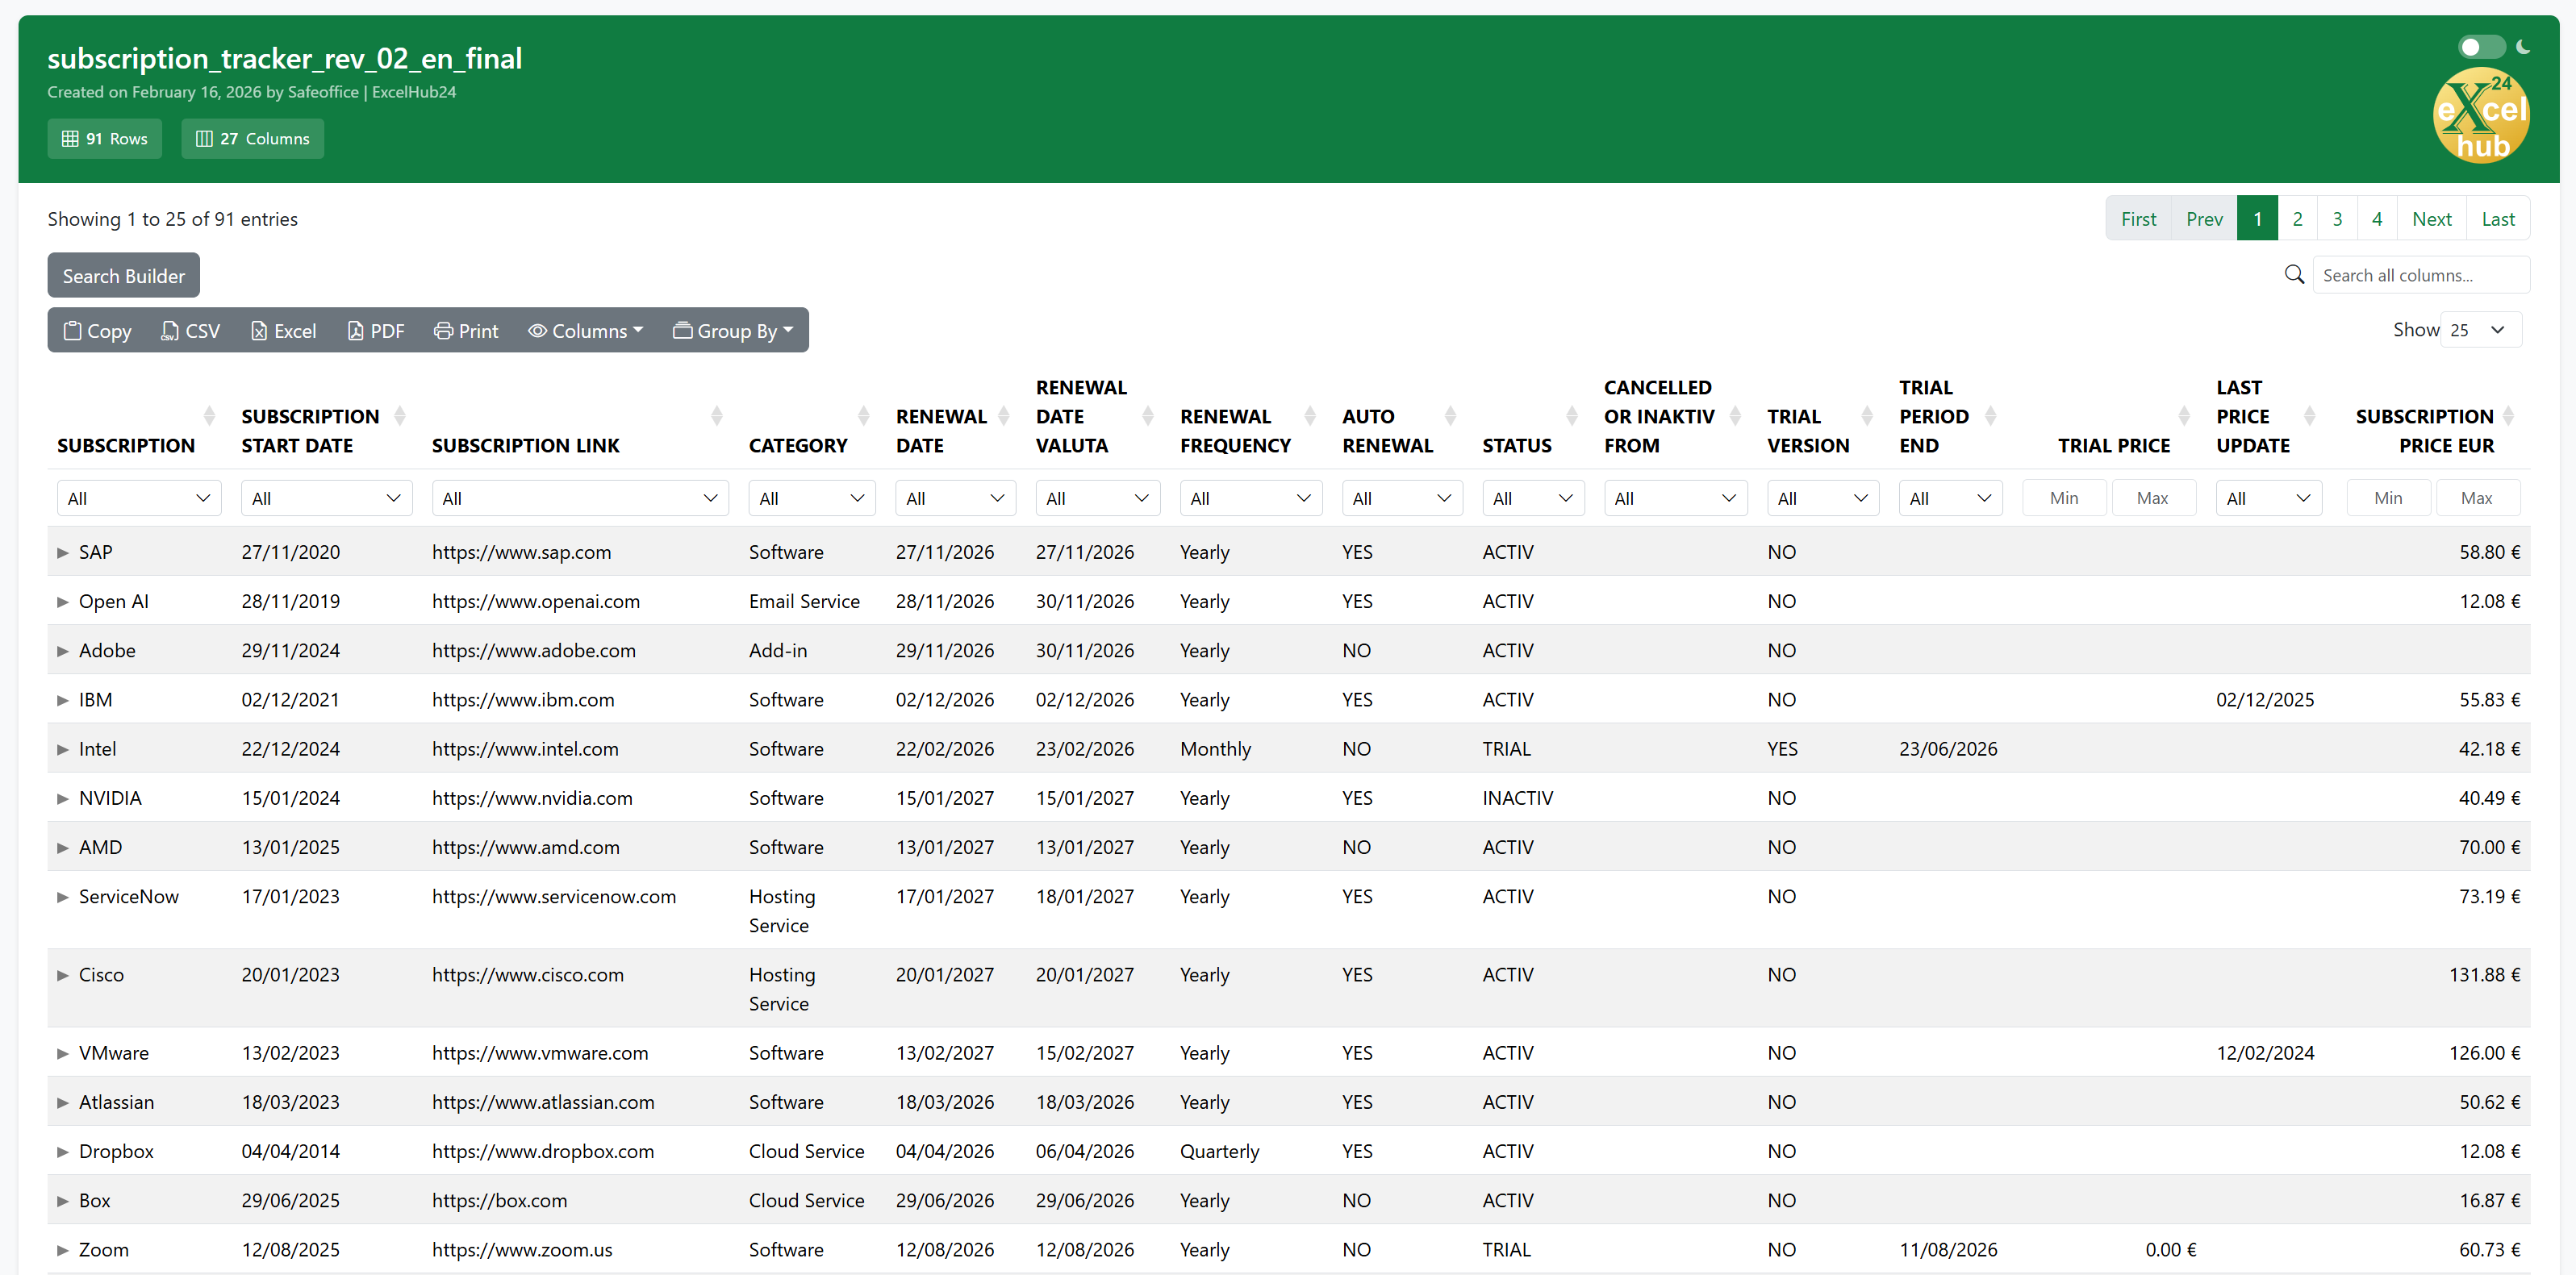Screen dimensions: 2576x1275
Task: Focus the Search all columns field
Action: (2421, 275)
